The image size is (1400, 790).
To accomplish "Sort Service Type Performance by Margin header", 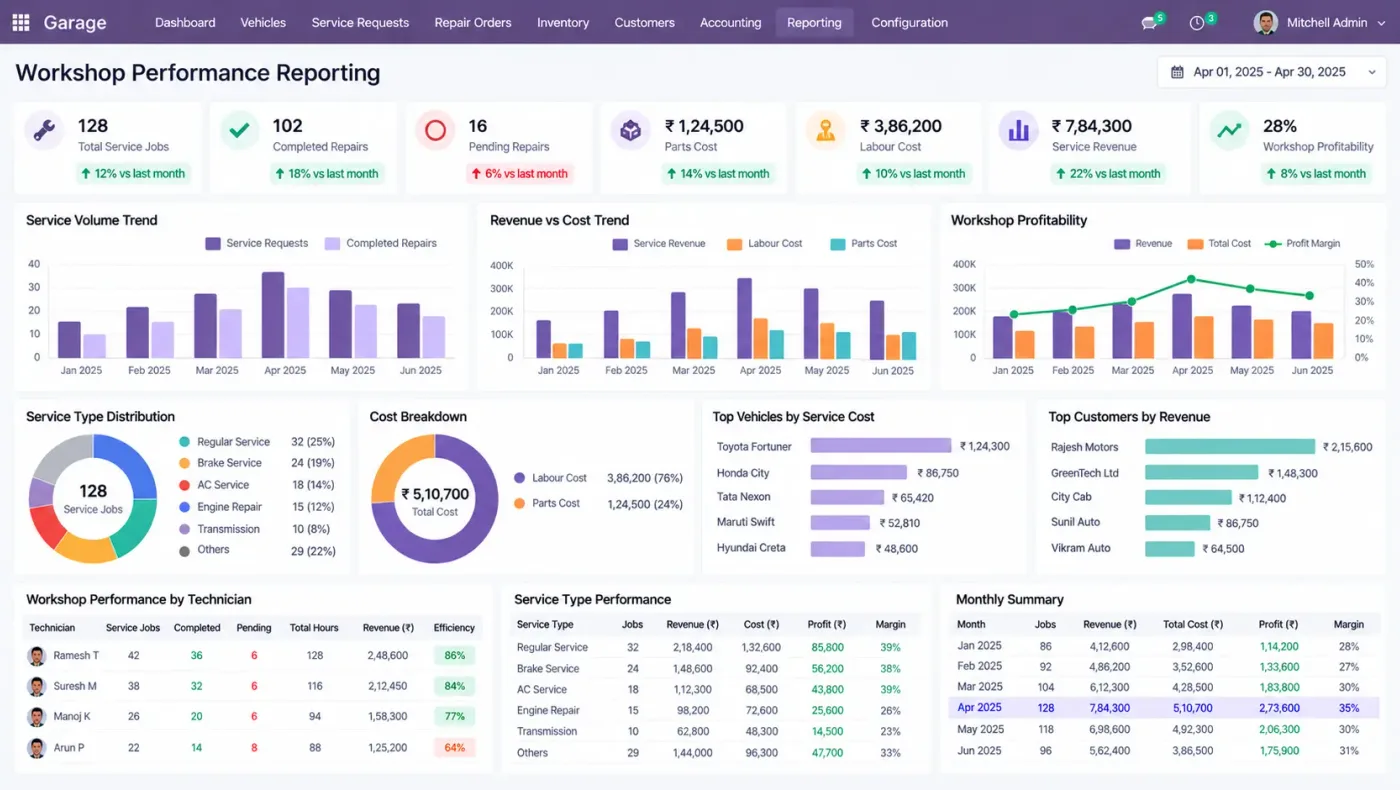I will (x=890, y=625).
